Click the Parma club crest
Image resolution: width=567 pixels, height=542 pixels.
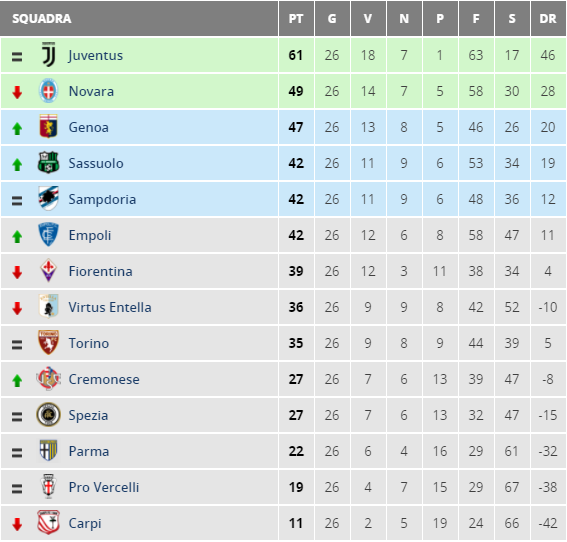click(x=48, y=450)
